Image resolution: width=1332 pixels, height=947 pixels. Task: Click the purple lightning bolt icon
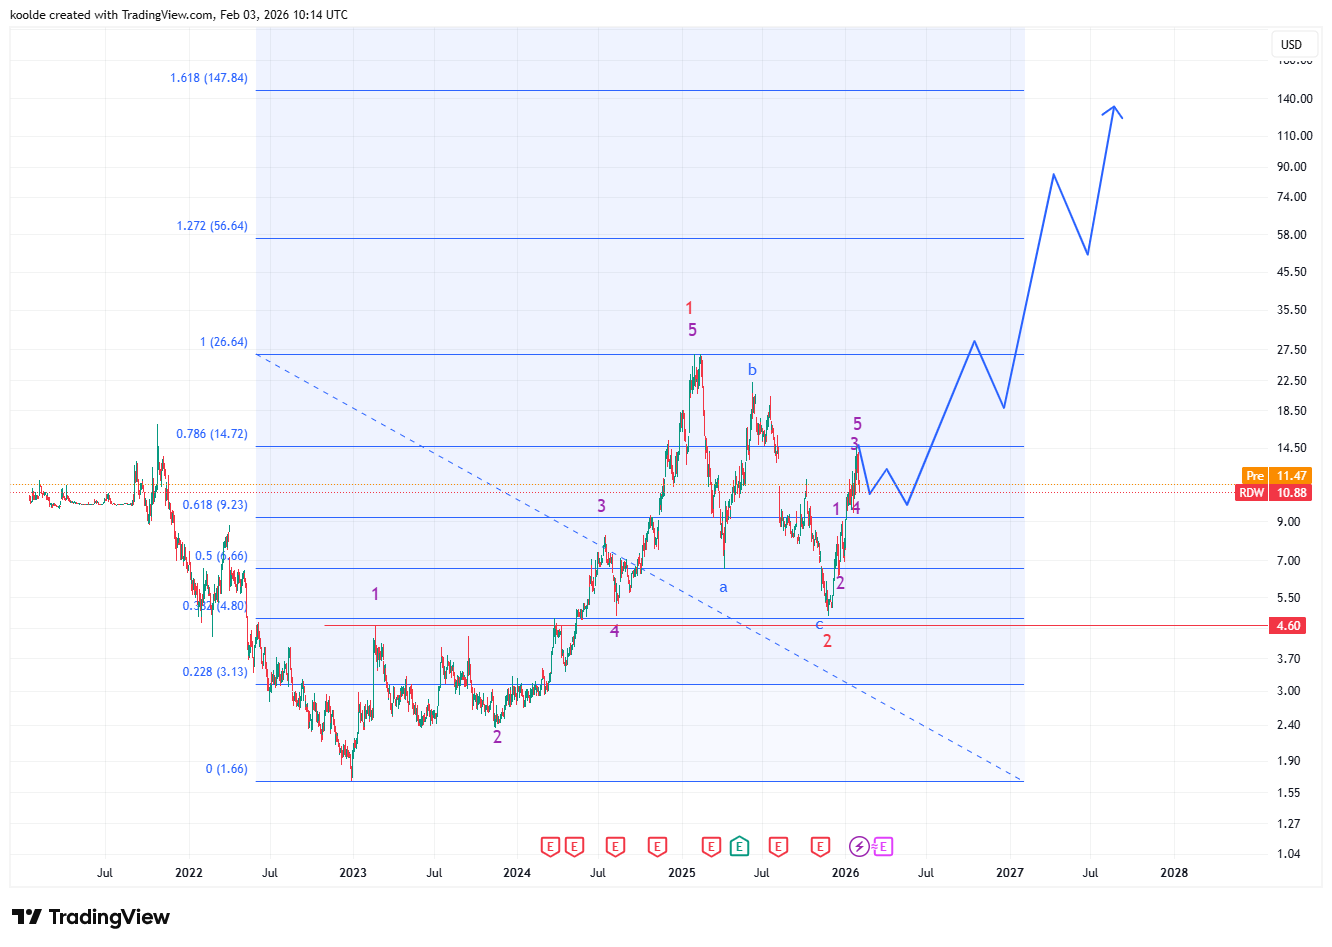point(859,847)
